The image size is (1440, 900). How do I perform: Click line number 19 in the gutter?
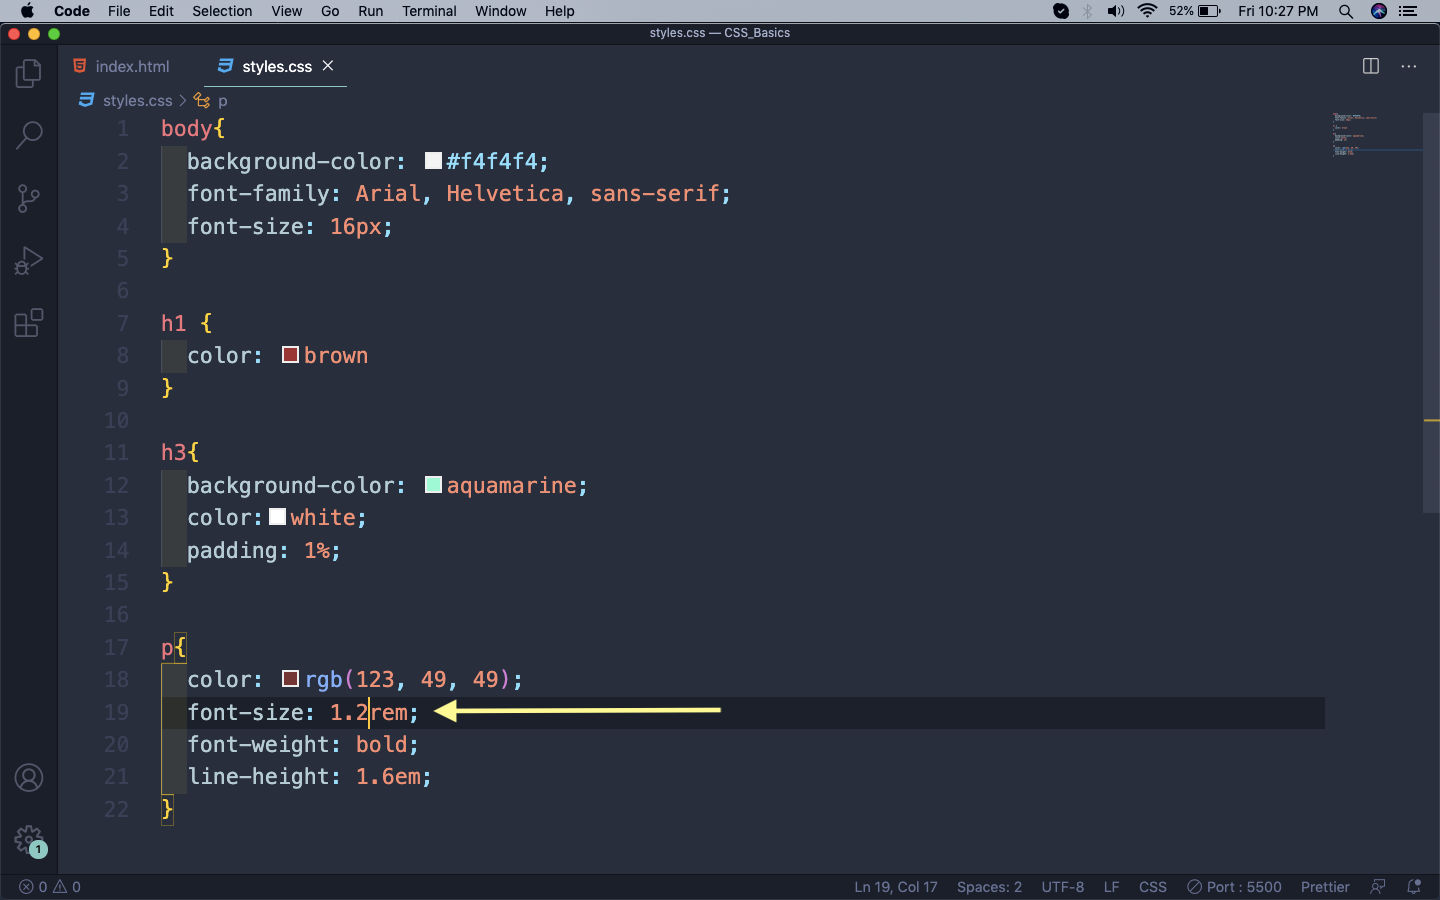click(117, 712)
